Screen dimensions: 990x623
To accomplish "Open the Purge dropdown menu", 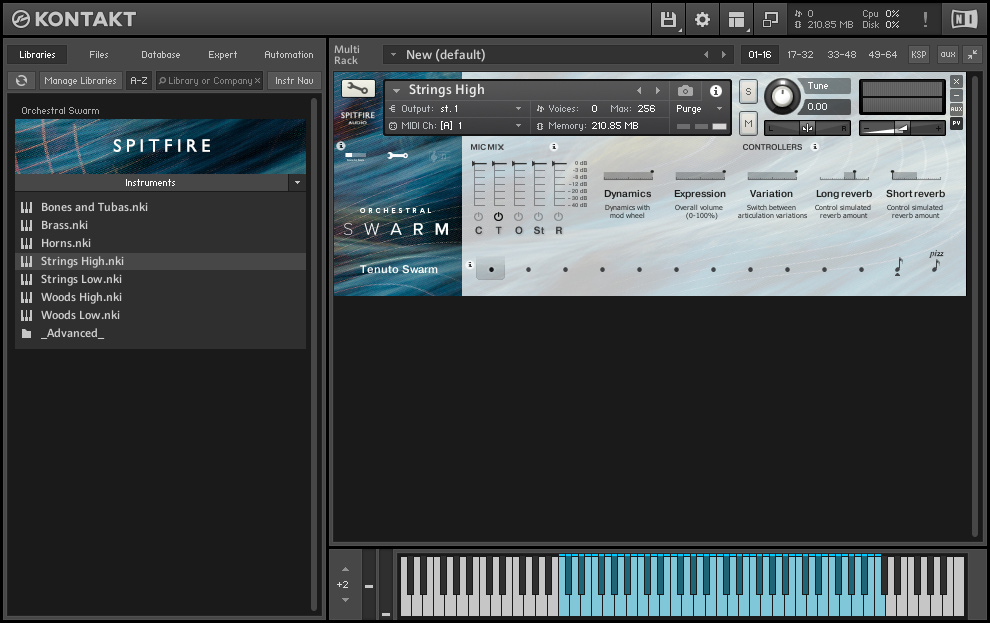I will tap(699, 108).
